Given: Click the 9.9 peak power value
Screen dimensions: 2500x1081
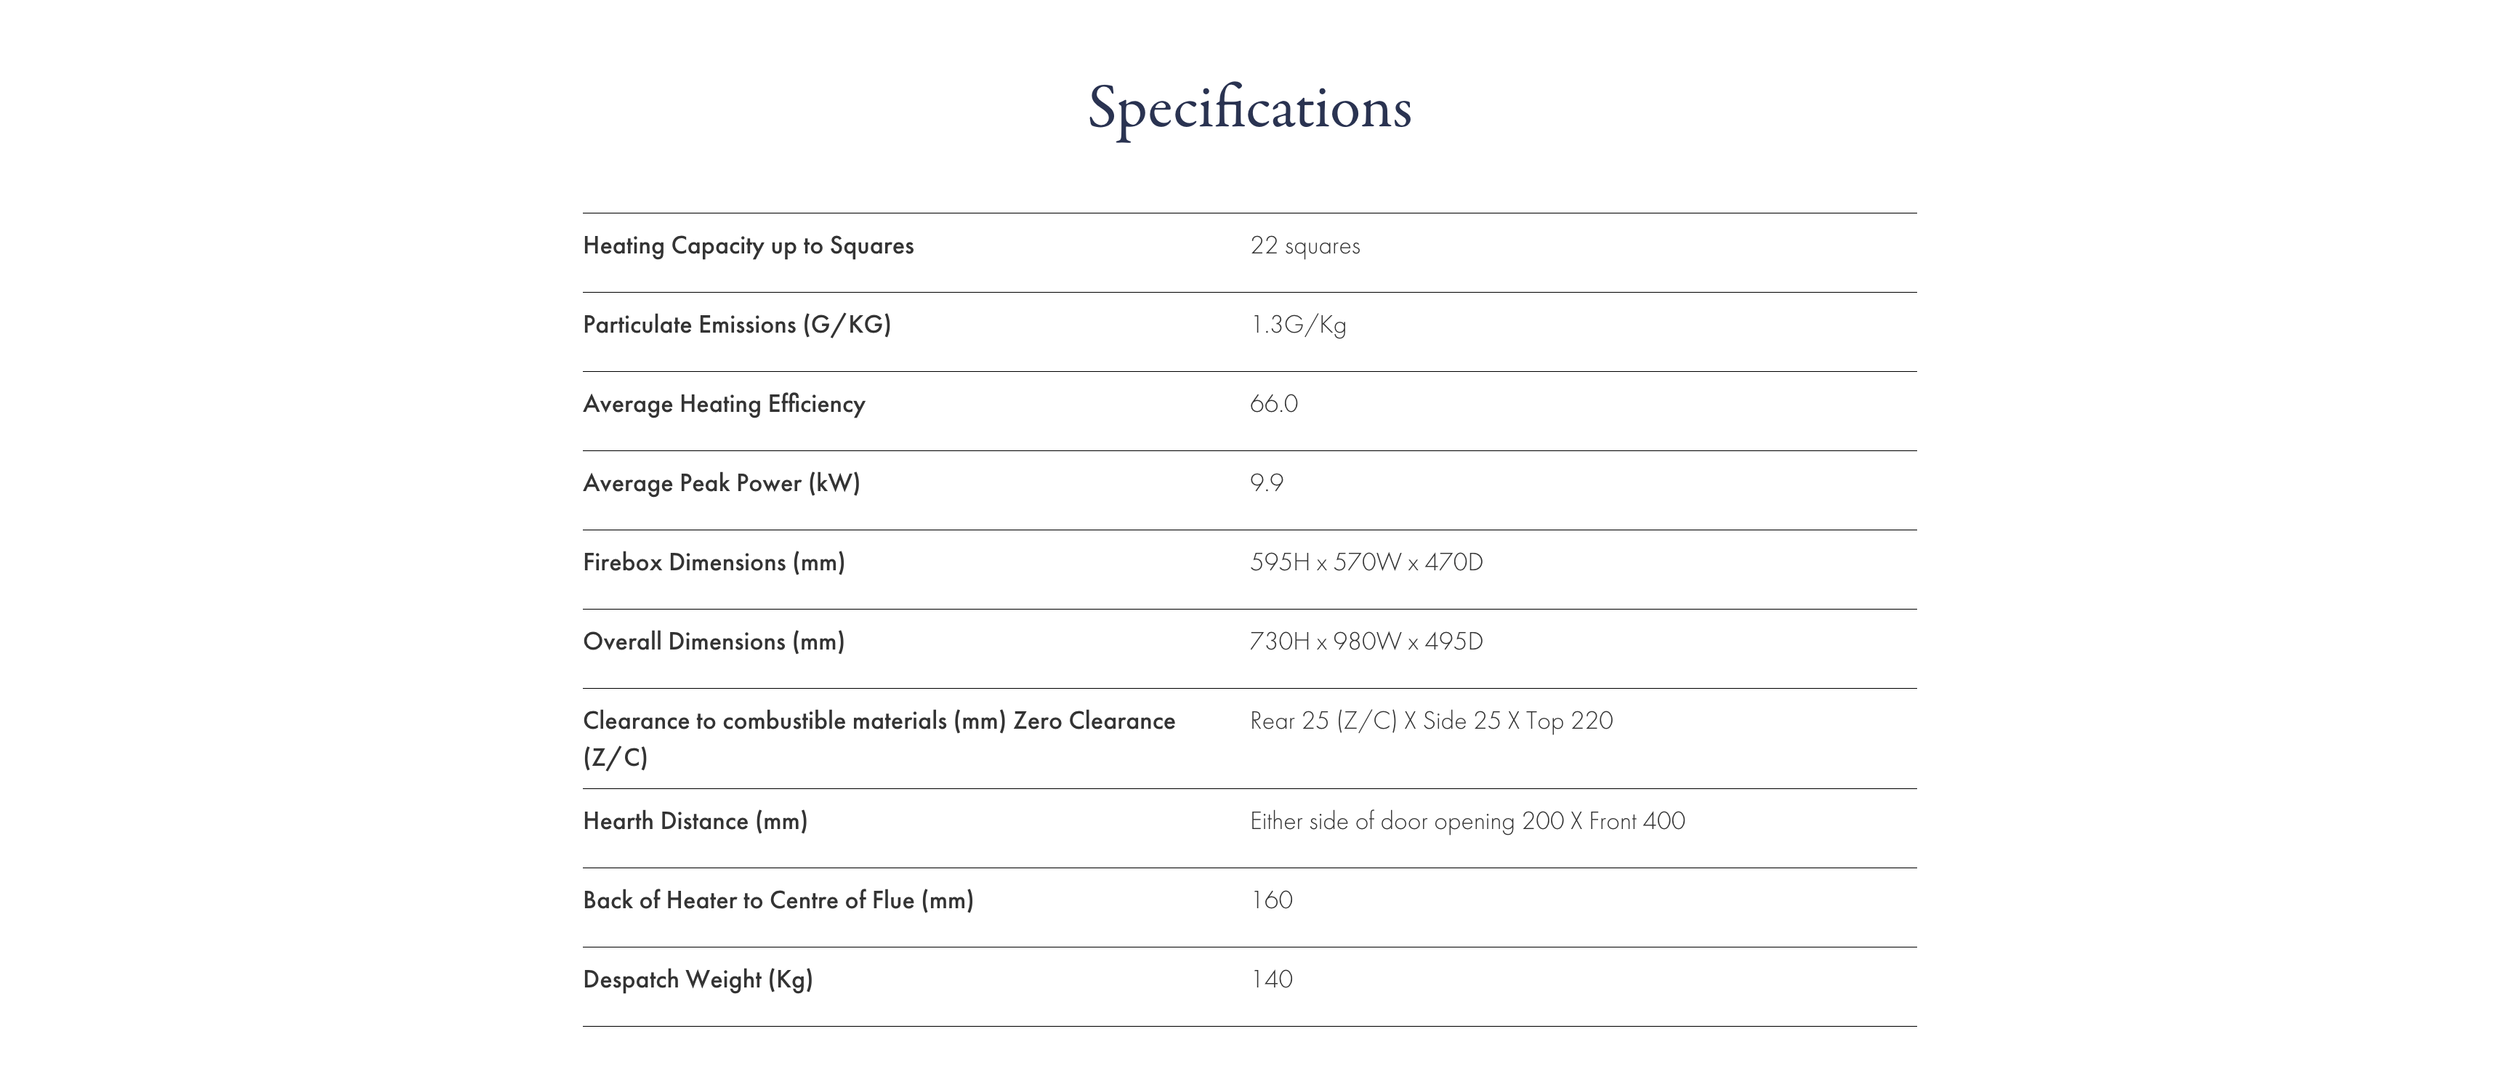Looking at the screenshot, I should [x=1267, y=483].
